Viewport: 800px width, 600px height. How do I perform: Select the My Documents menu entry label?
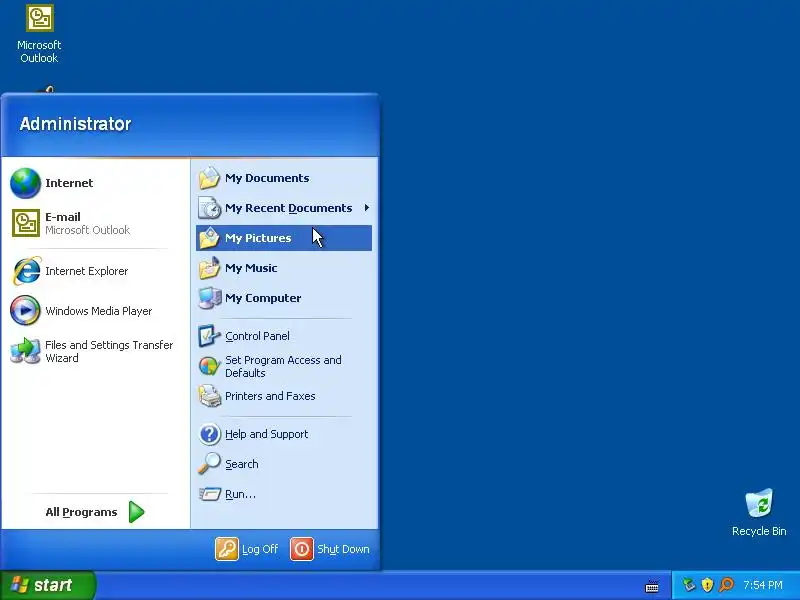click(267, 178)
